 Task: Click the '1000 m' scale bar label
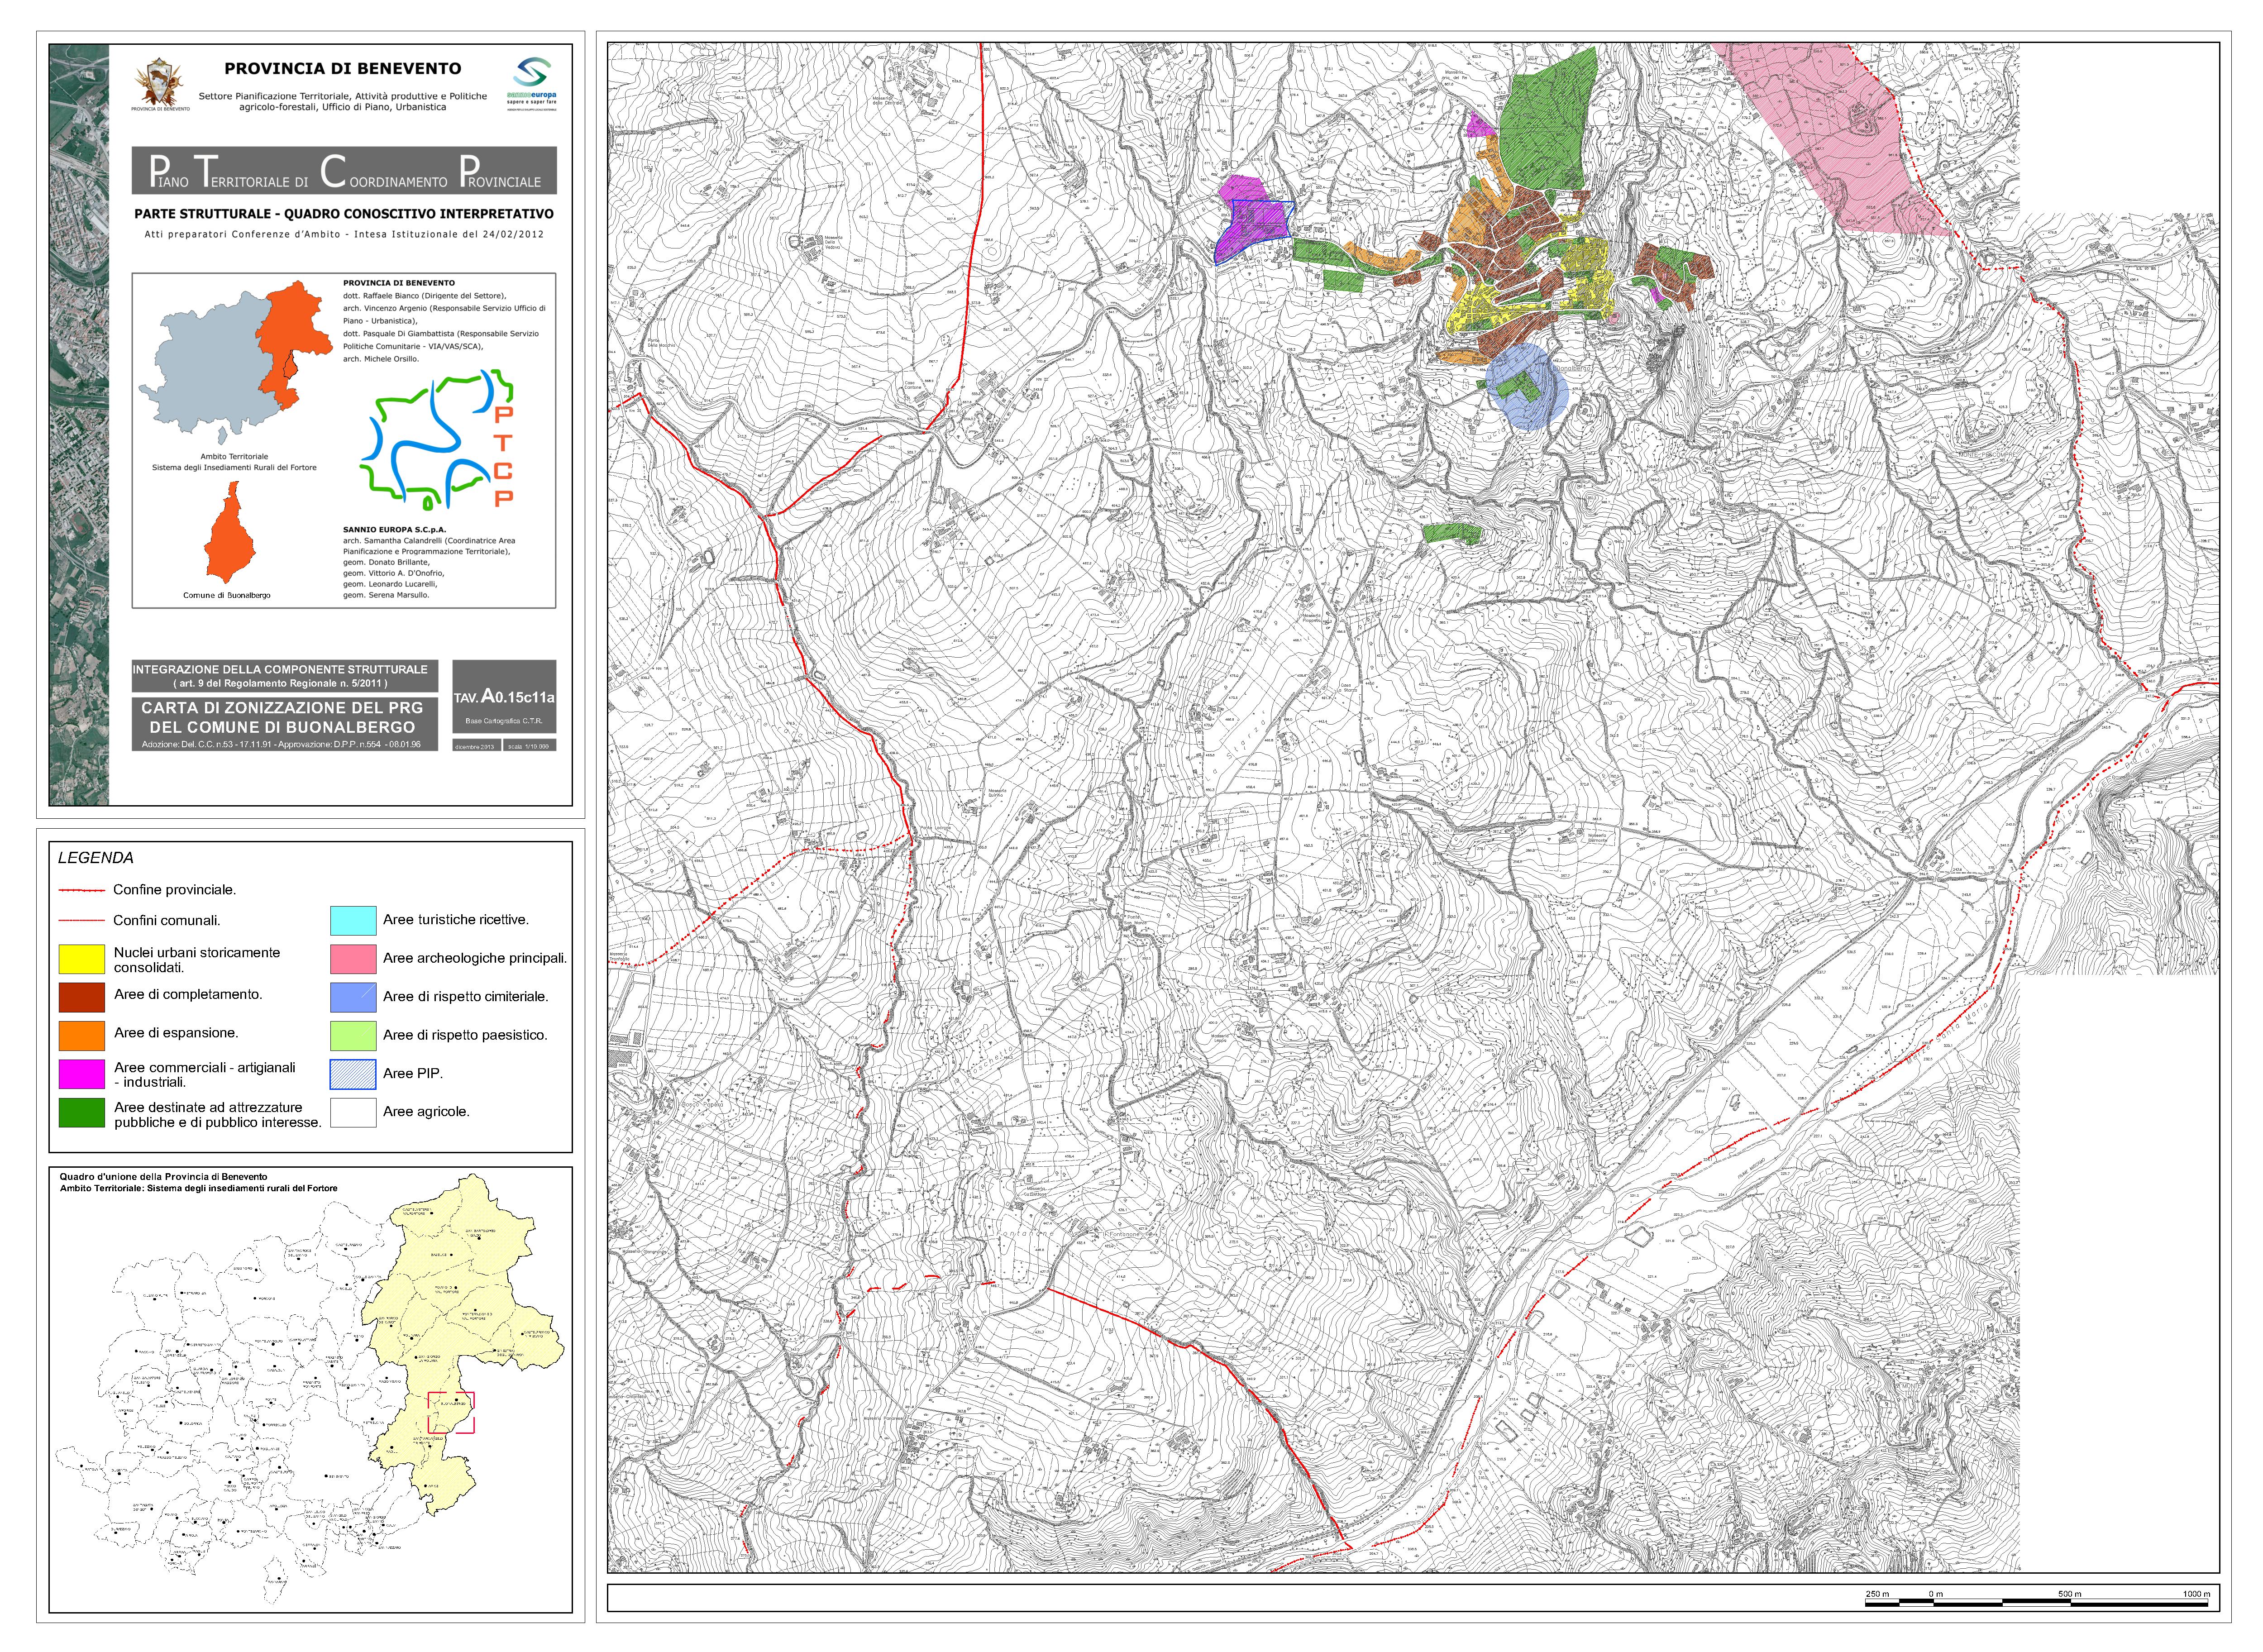2196,1594
